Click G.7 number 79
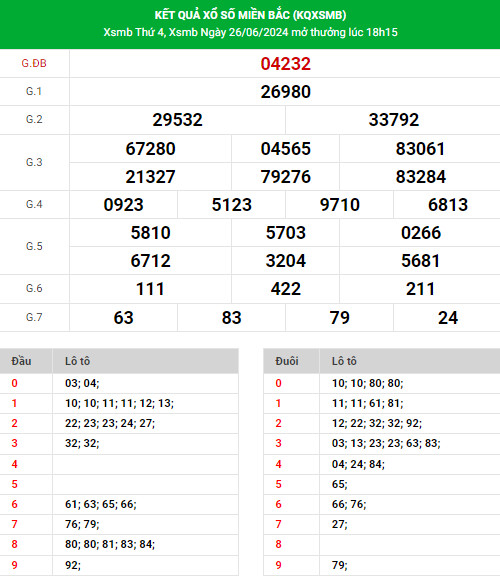500x576 pixels. 339,318
